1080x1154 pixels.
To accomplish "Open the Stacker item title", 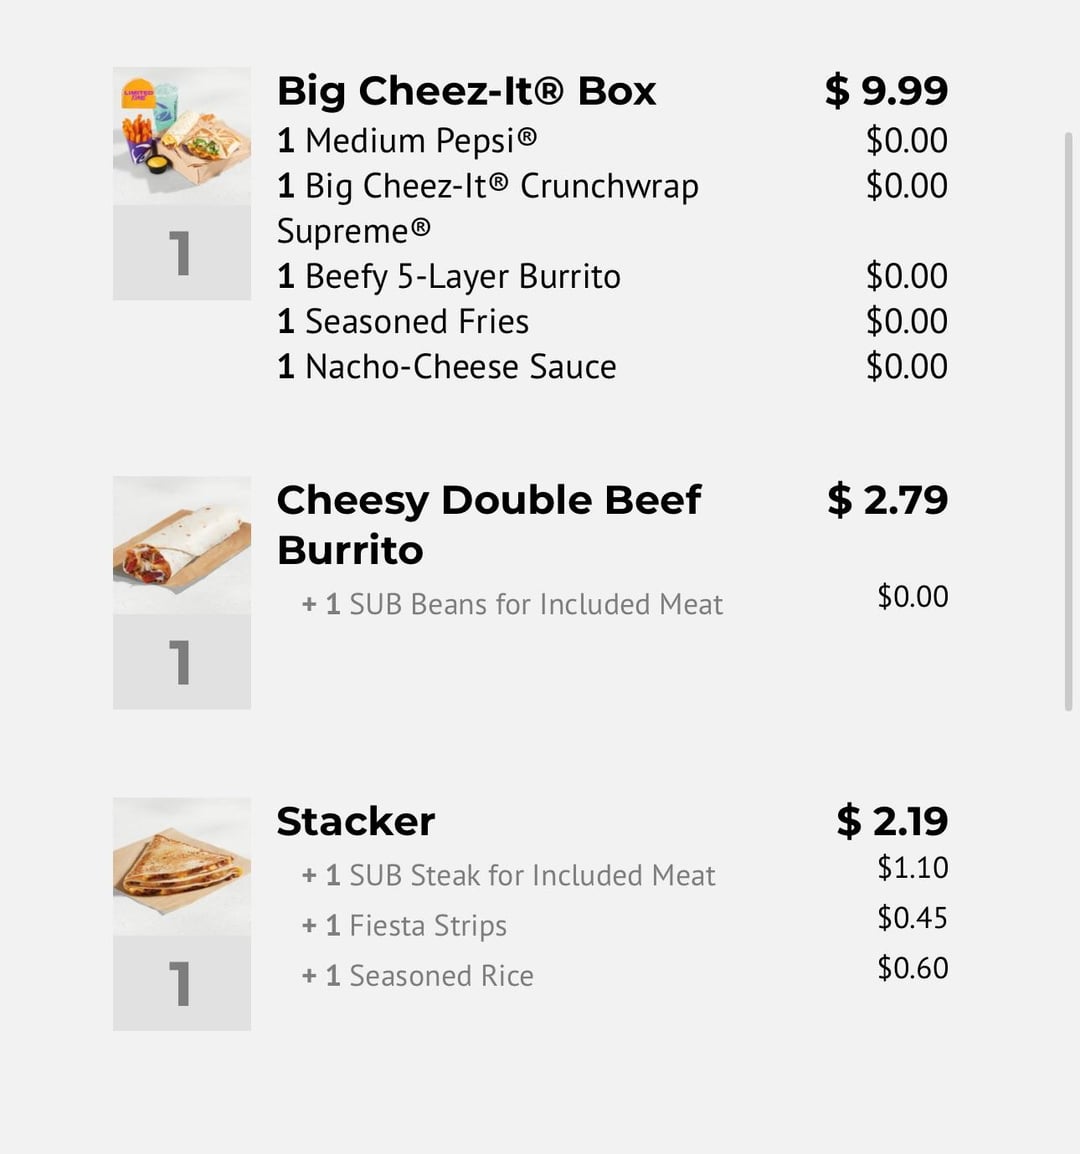I will pos(356,821).
